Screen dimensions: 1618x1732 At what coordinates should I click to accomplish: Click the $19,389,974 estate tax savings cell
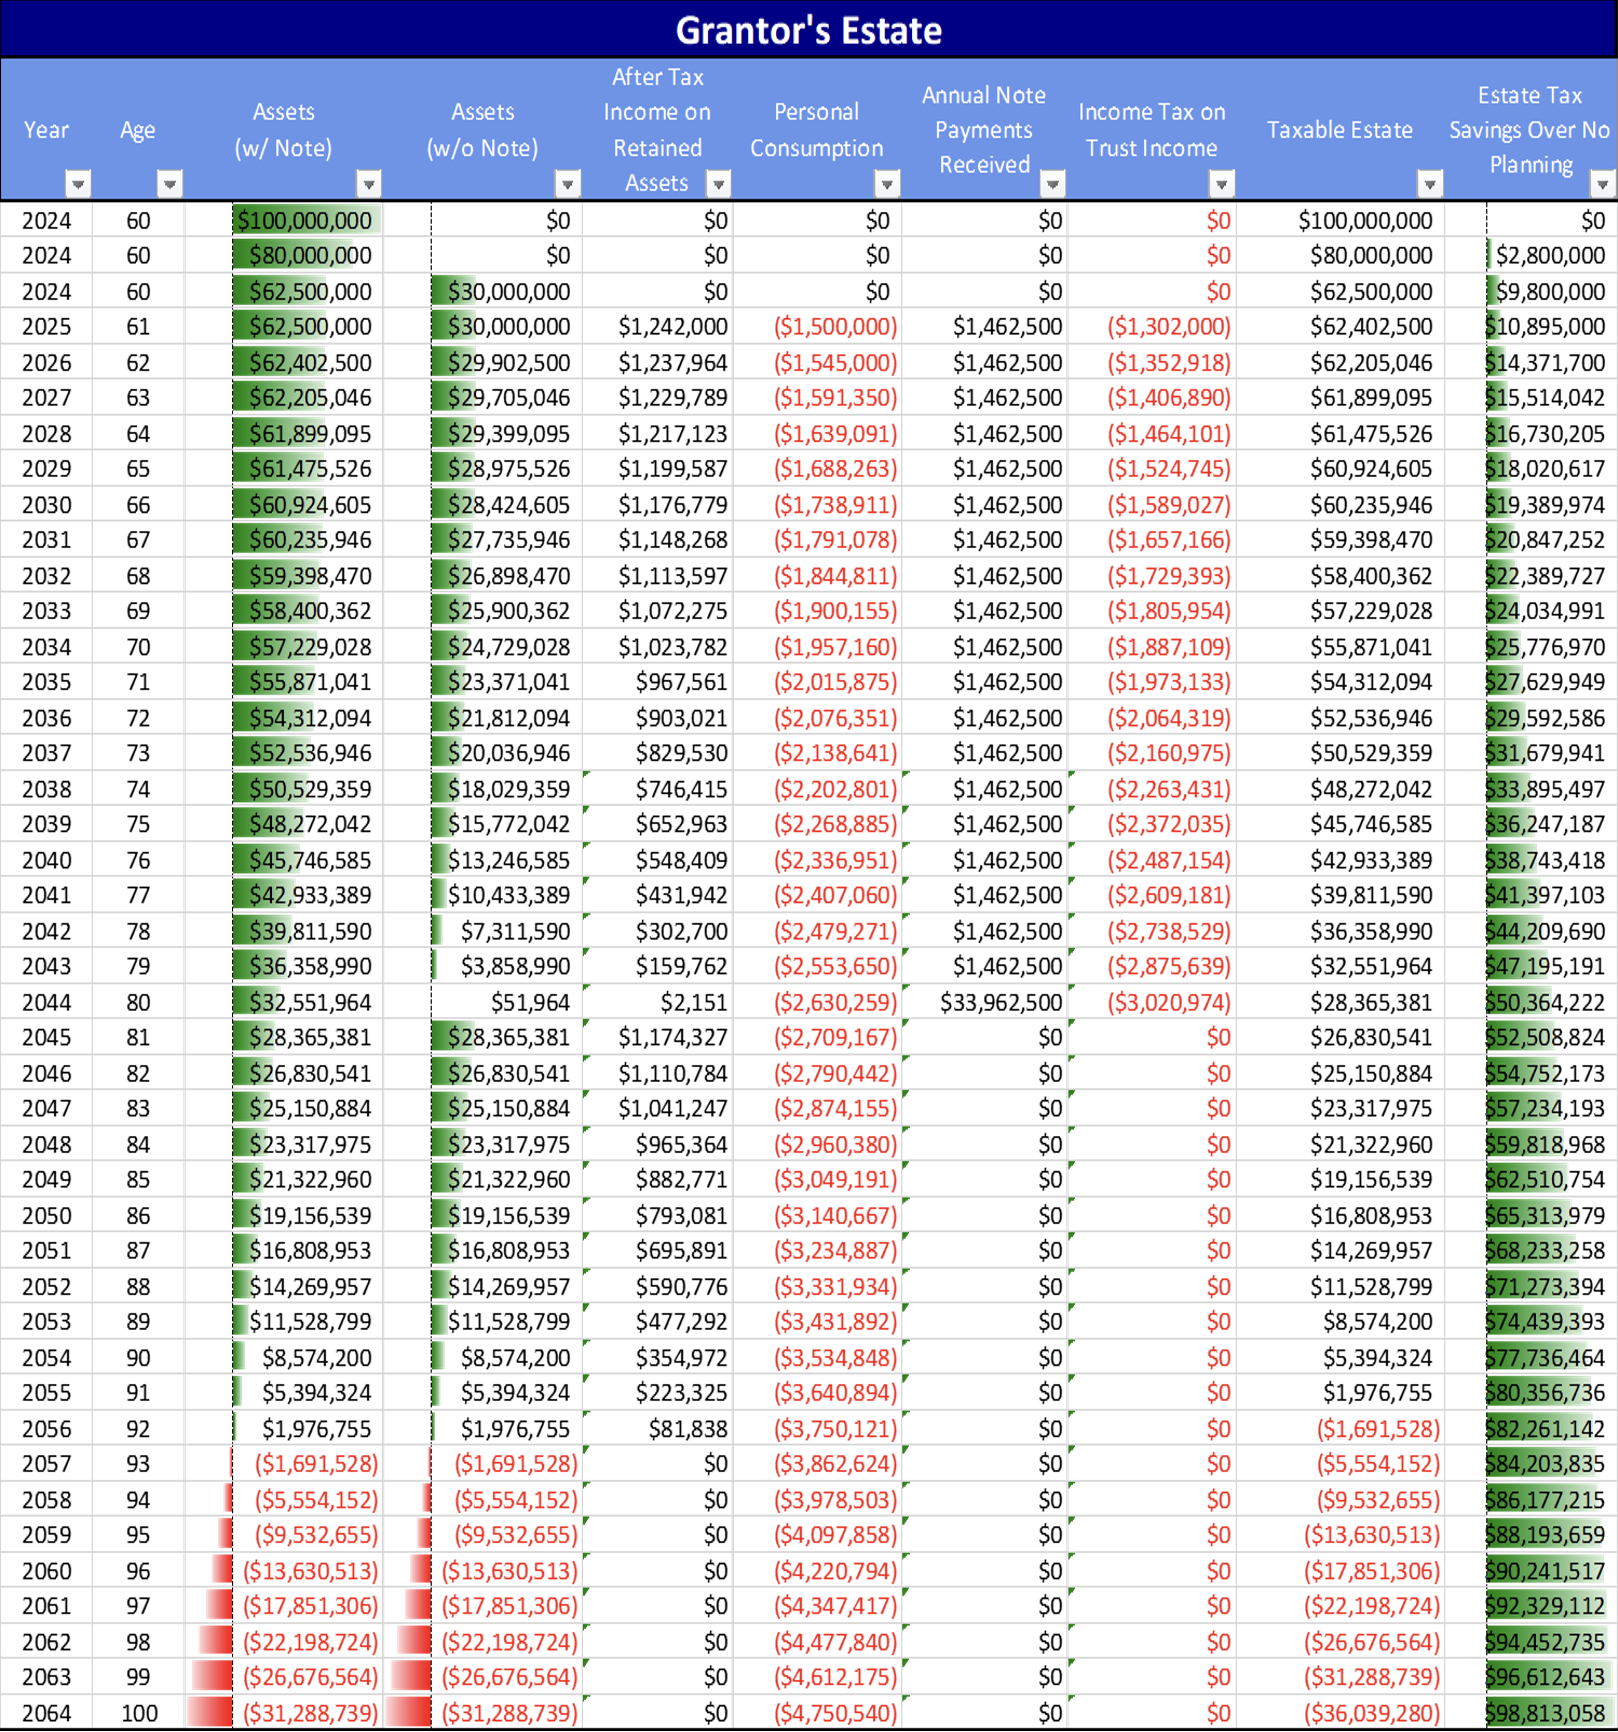tap(1531, 505)
